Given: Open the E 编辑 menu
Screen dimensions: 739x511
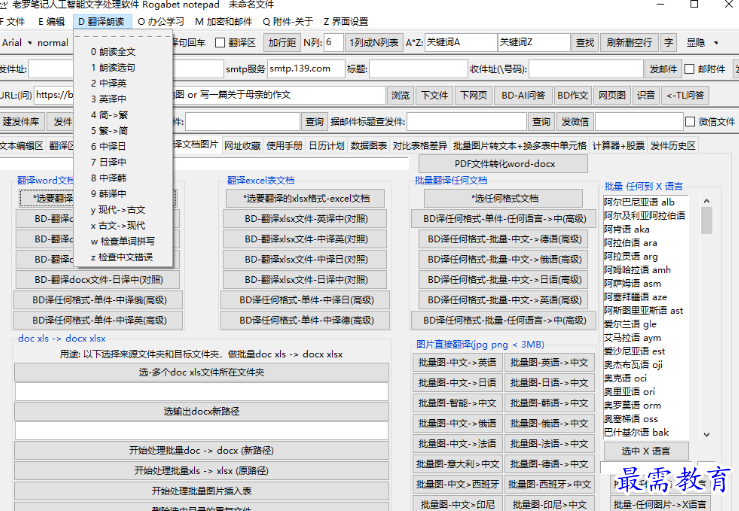Looking at the screenshot, I should coord(51,22).
